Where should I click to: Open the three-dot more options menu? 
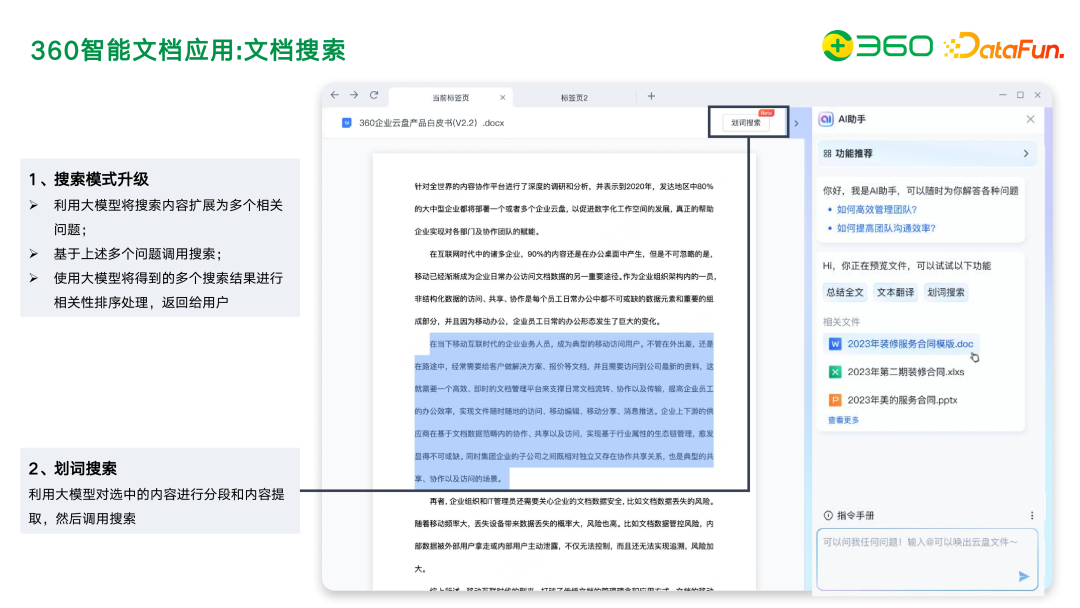click(1032, 515)
